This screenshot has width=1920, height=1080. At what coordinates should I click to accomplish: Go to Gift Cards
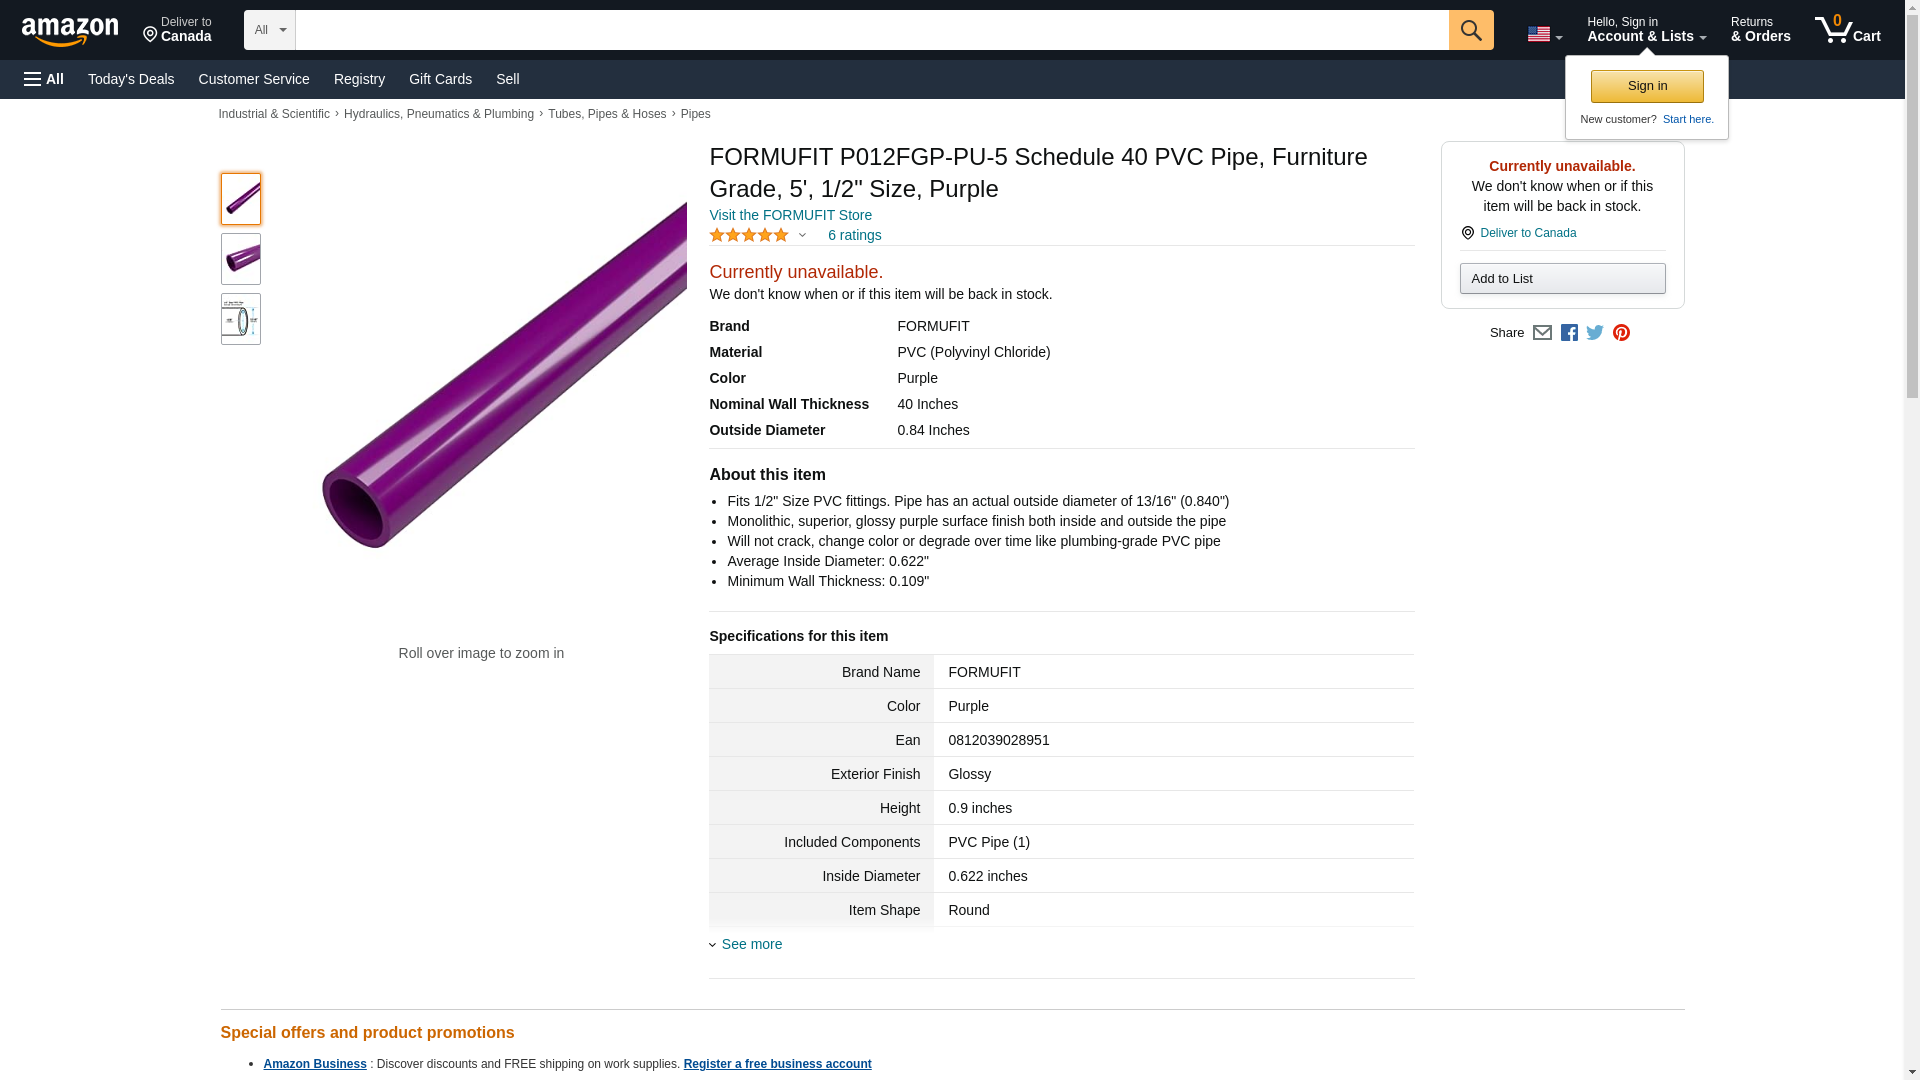pyautogui.click(x=440, y=79)
